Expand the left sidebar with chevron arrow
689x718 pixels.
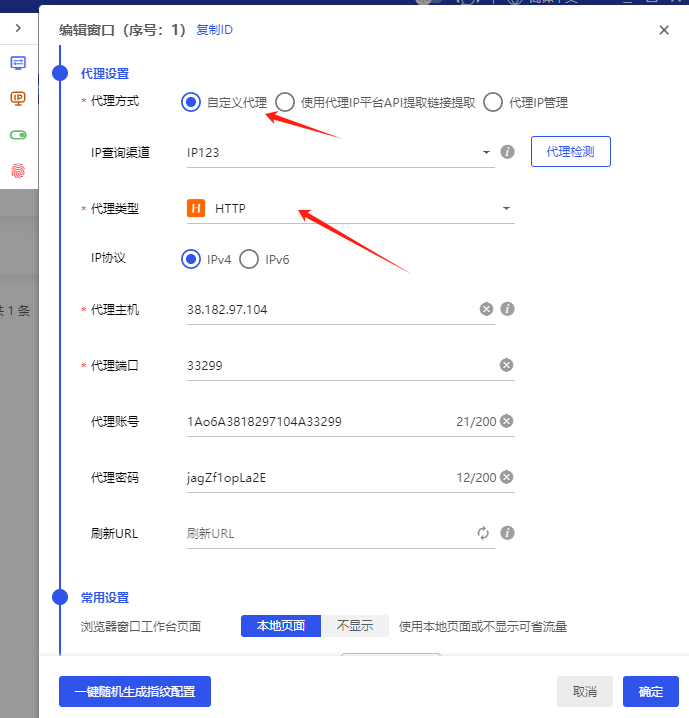pyautogui.click(x=18, y=28)
